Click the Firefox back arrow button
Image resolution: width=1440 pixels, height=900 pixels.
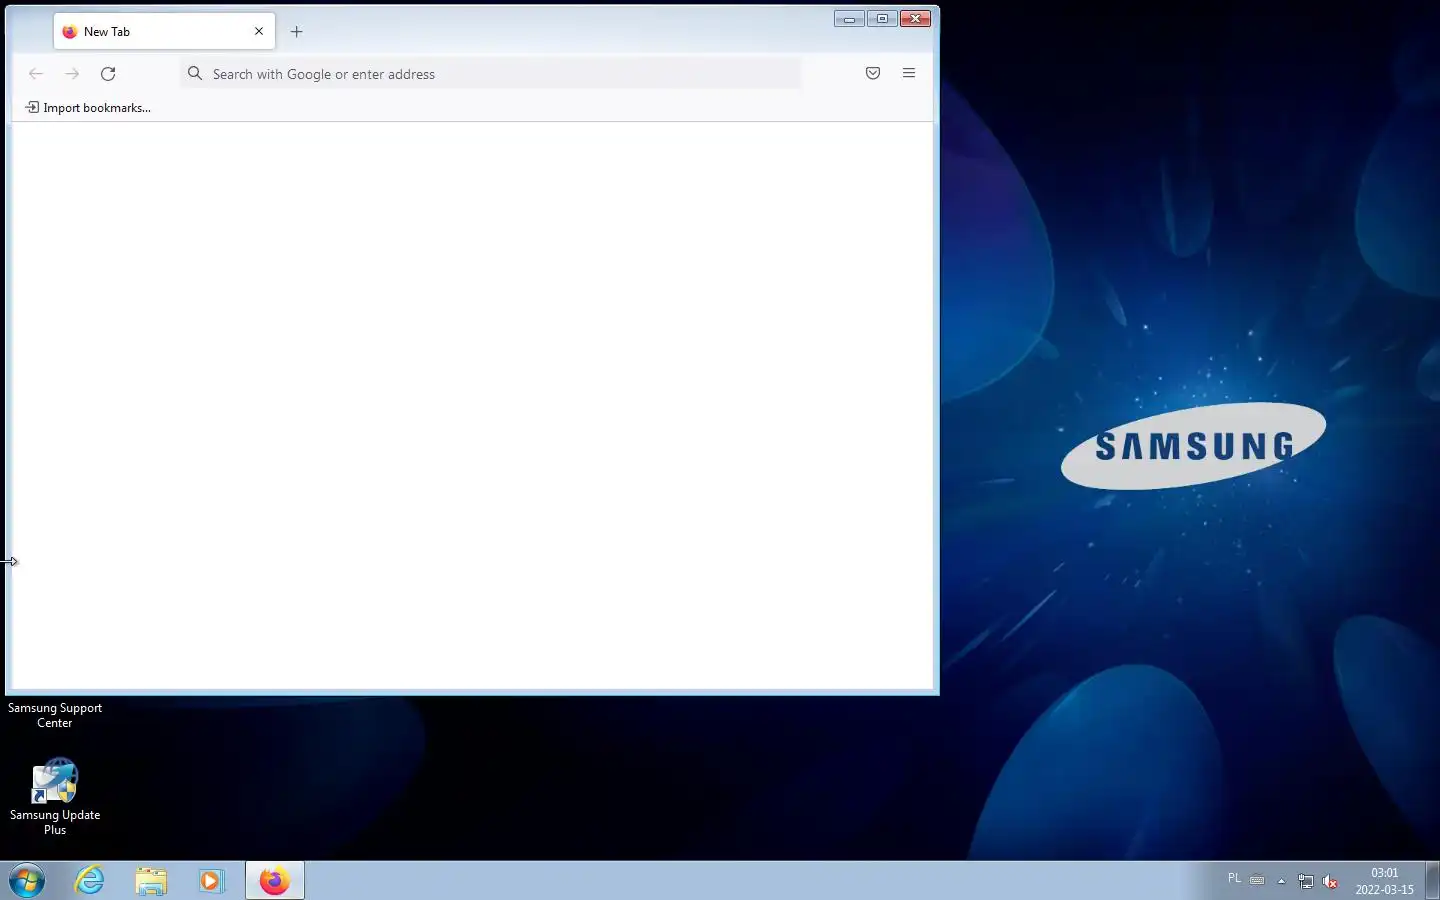(36, 73)
